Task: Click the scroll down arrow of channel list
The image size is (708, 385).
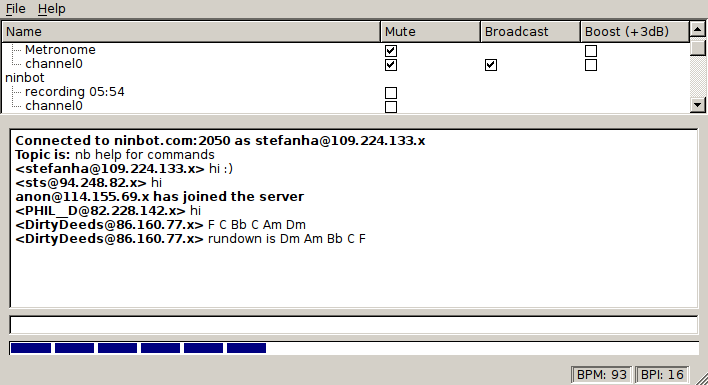Action: 698,105
